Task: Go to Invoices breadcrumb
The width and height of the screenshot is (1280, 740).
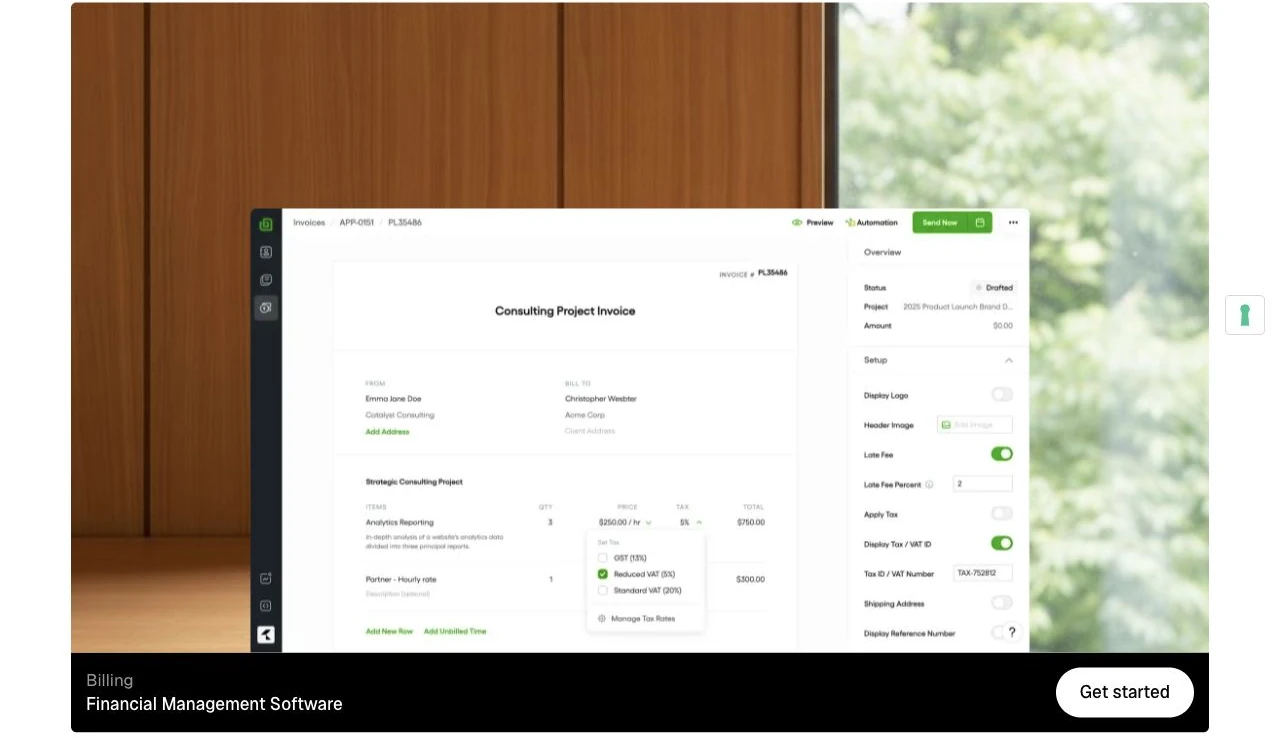Action: pos(309,222)
